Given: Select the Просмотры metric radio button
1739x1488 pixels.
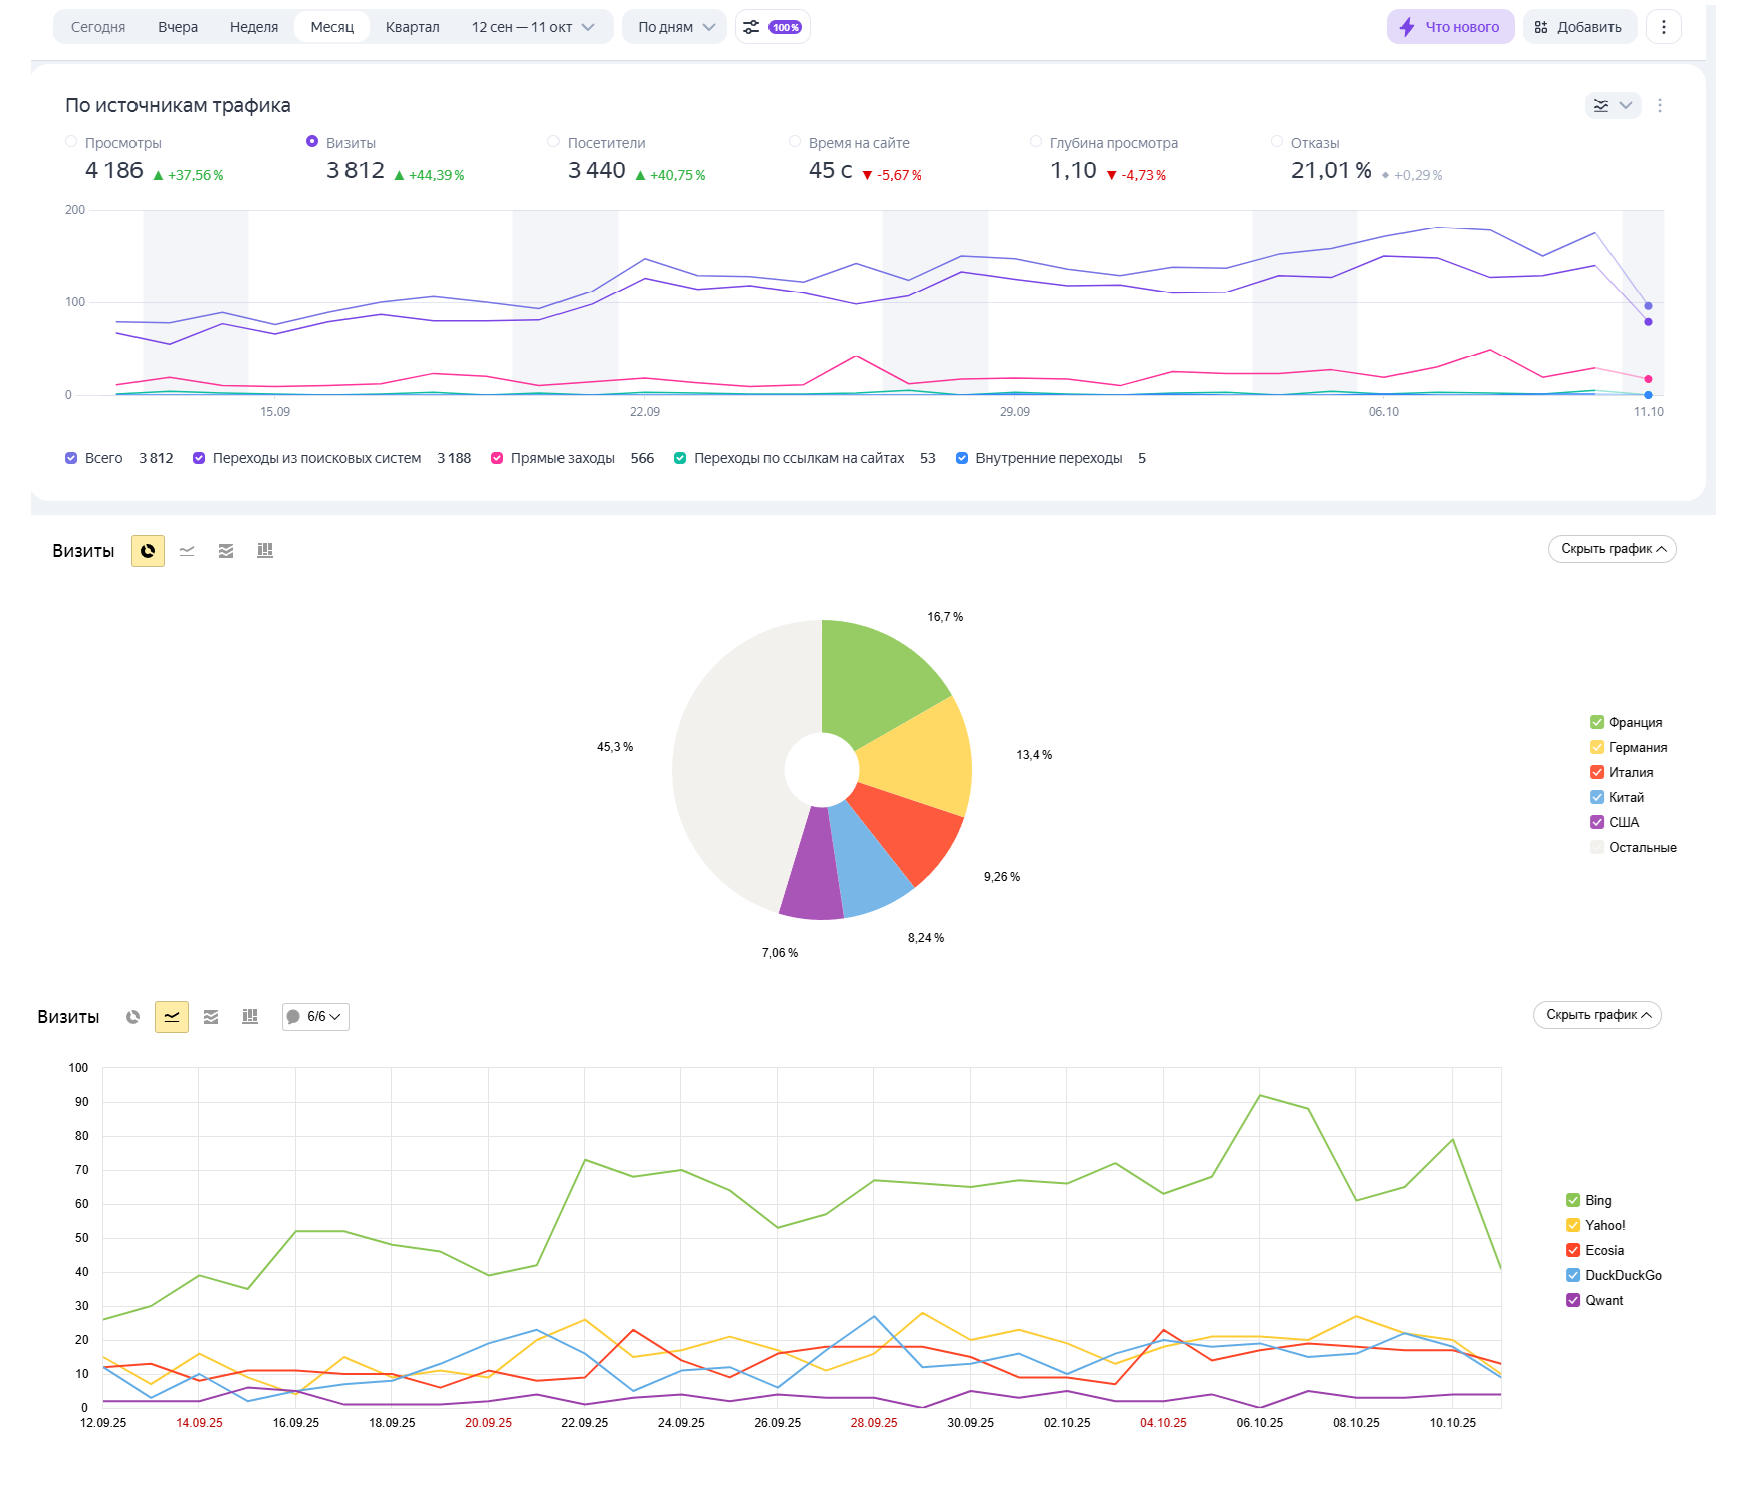Looking at the screenshot, I should click(x=71, y=142).
